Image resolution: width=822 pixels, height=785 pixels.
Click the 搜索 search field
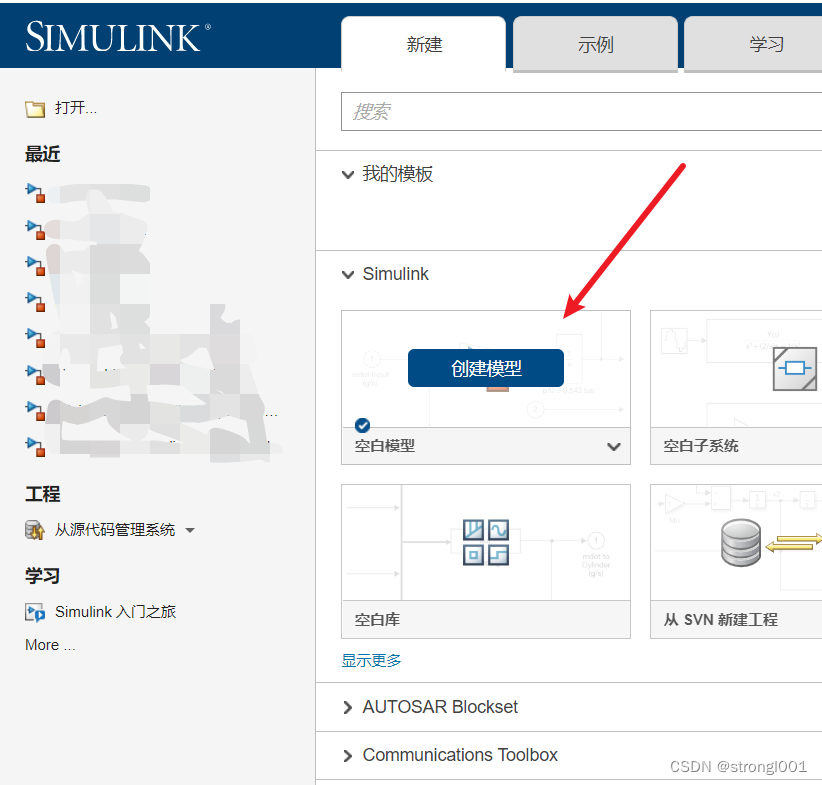[581, 112]
